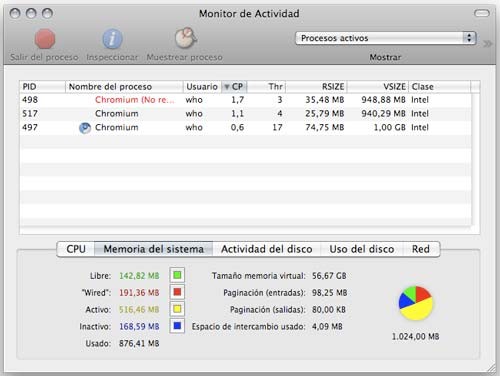
Task: Sort by the Clase column header
Action: (440, 87)
